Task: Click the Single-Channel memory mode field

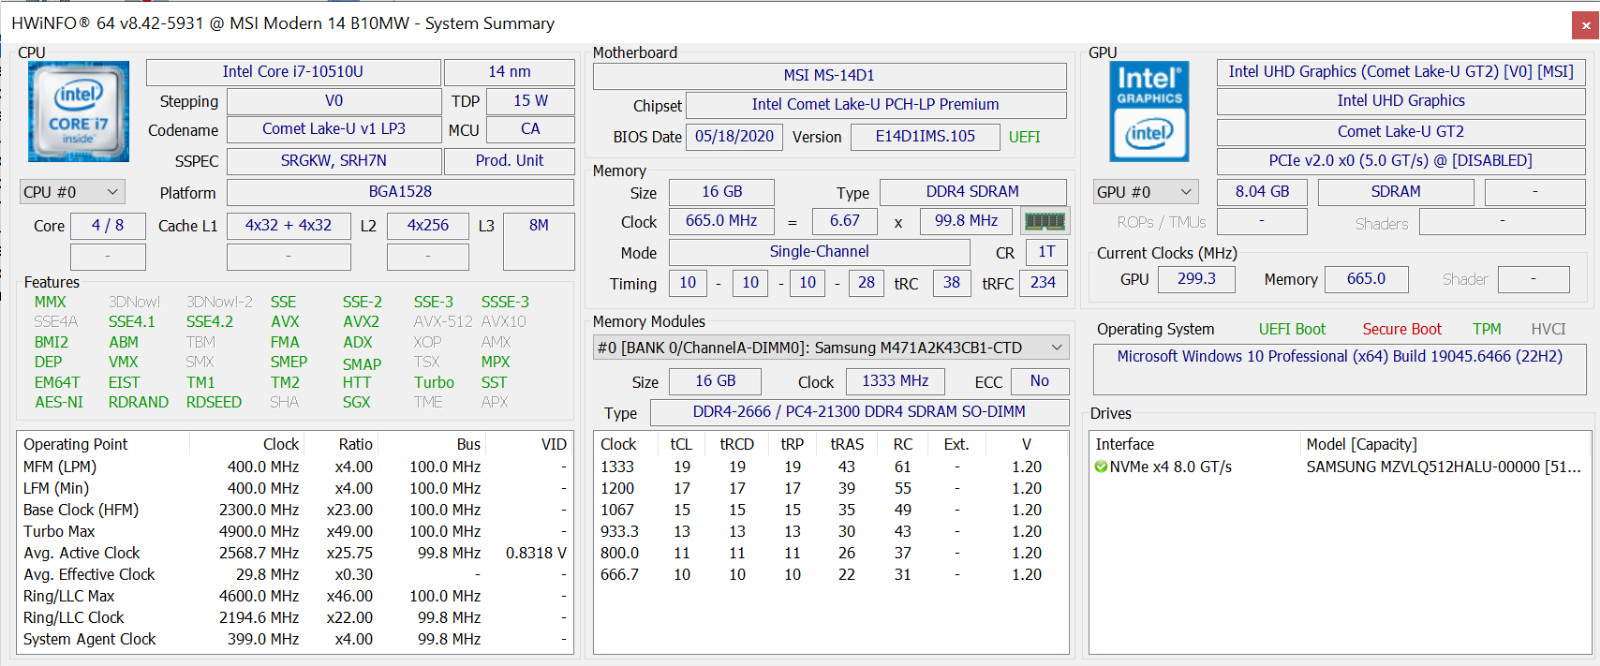Action: click(x=819, y=252)
